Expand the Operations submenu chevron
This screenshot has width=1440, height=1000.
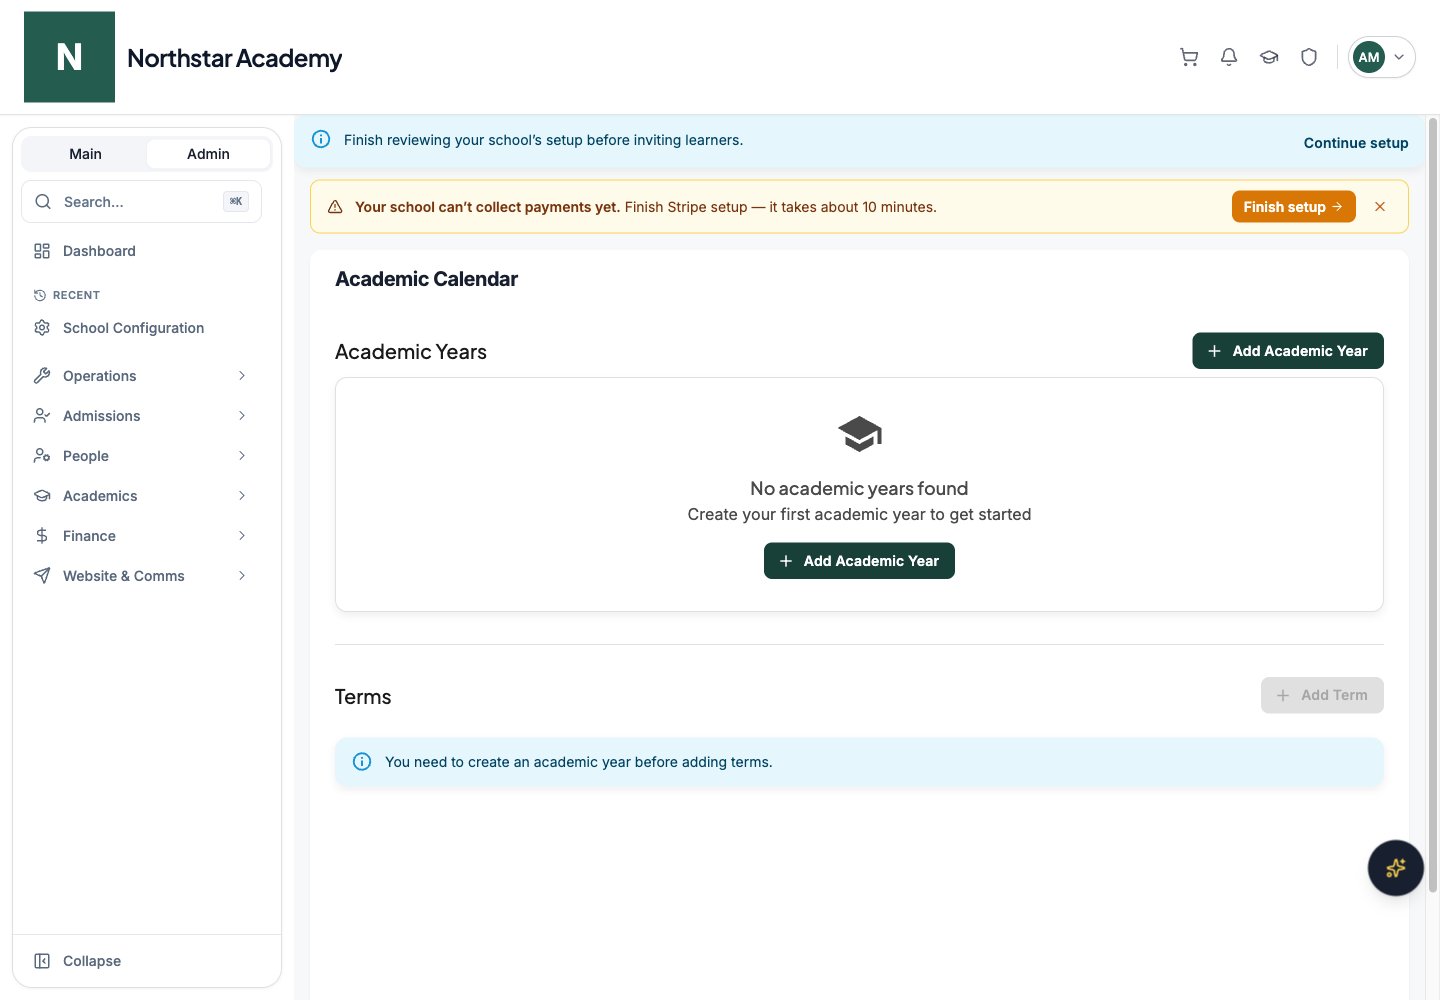[x=242, y=376]
